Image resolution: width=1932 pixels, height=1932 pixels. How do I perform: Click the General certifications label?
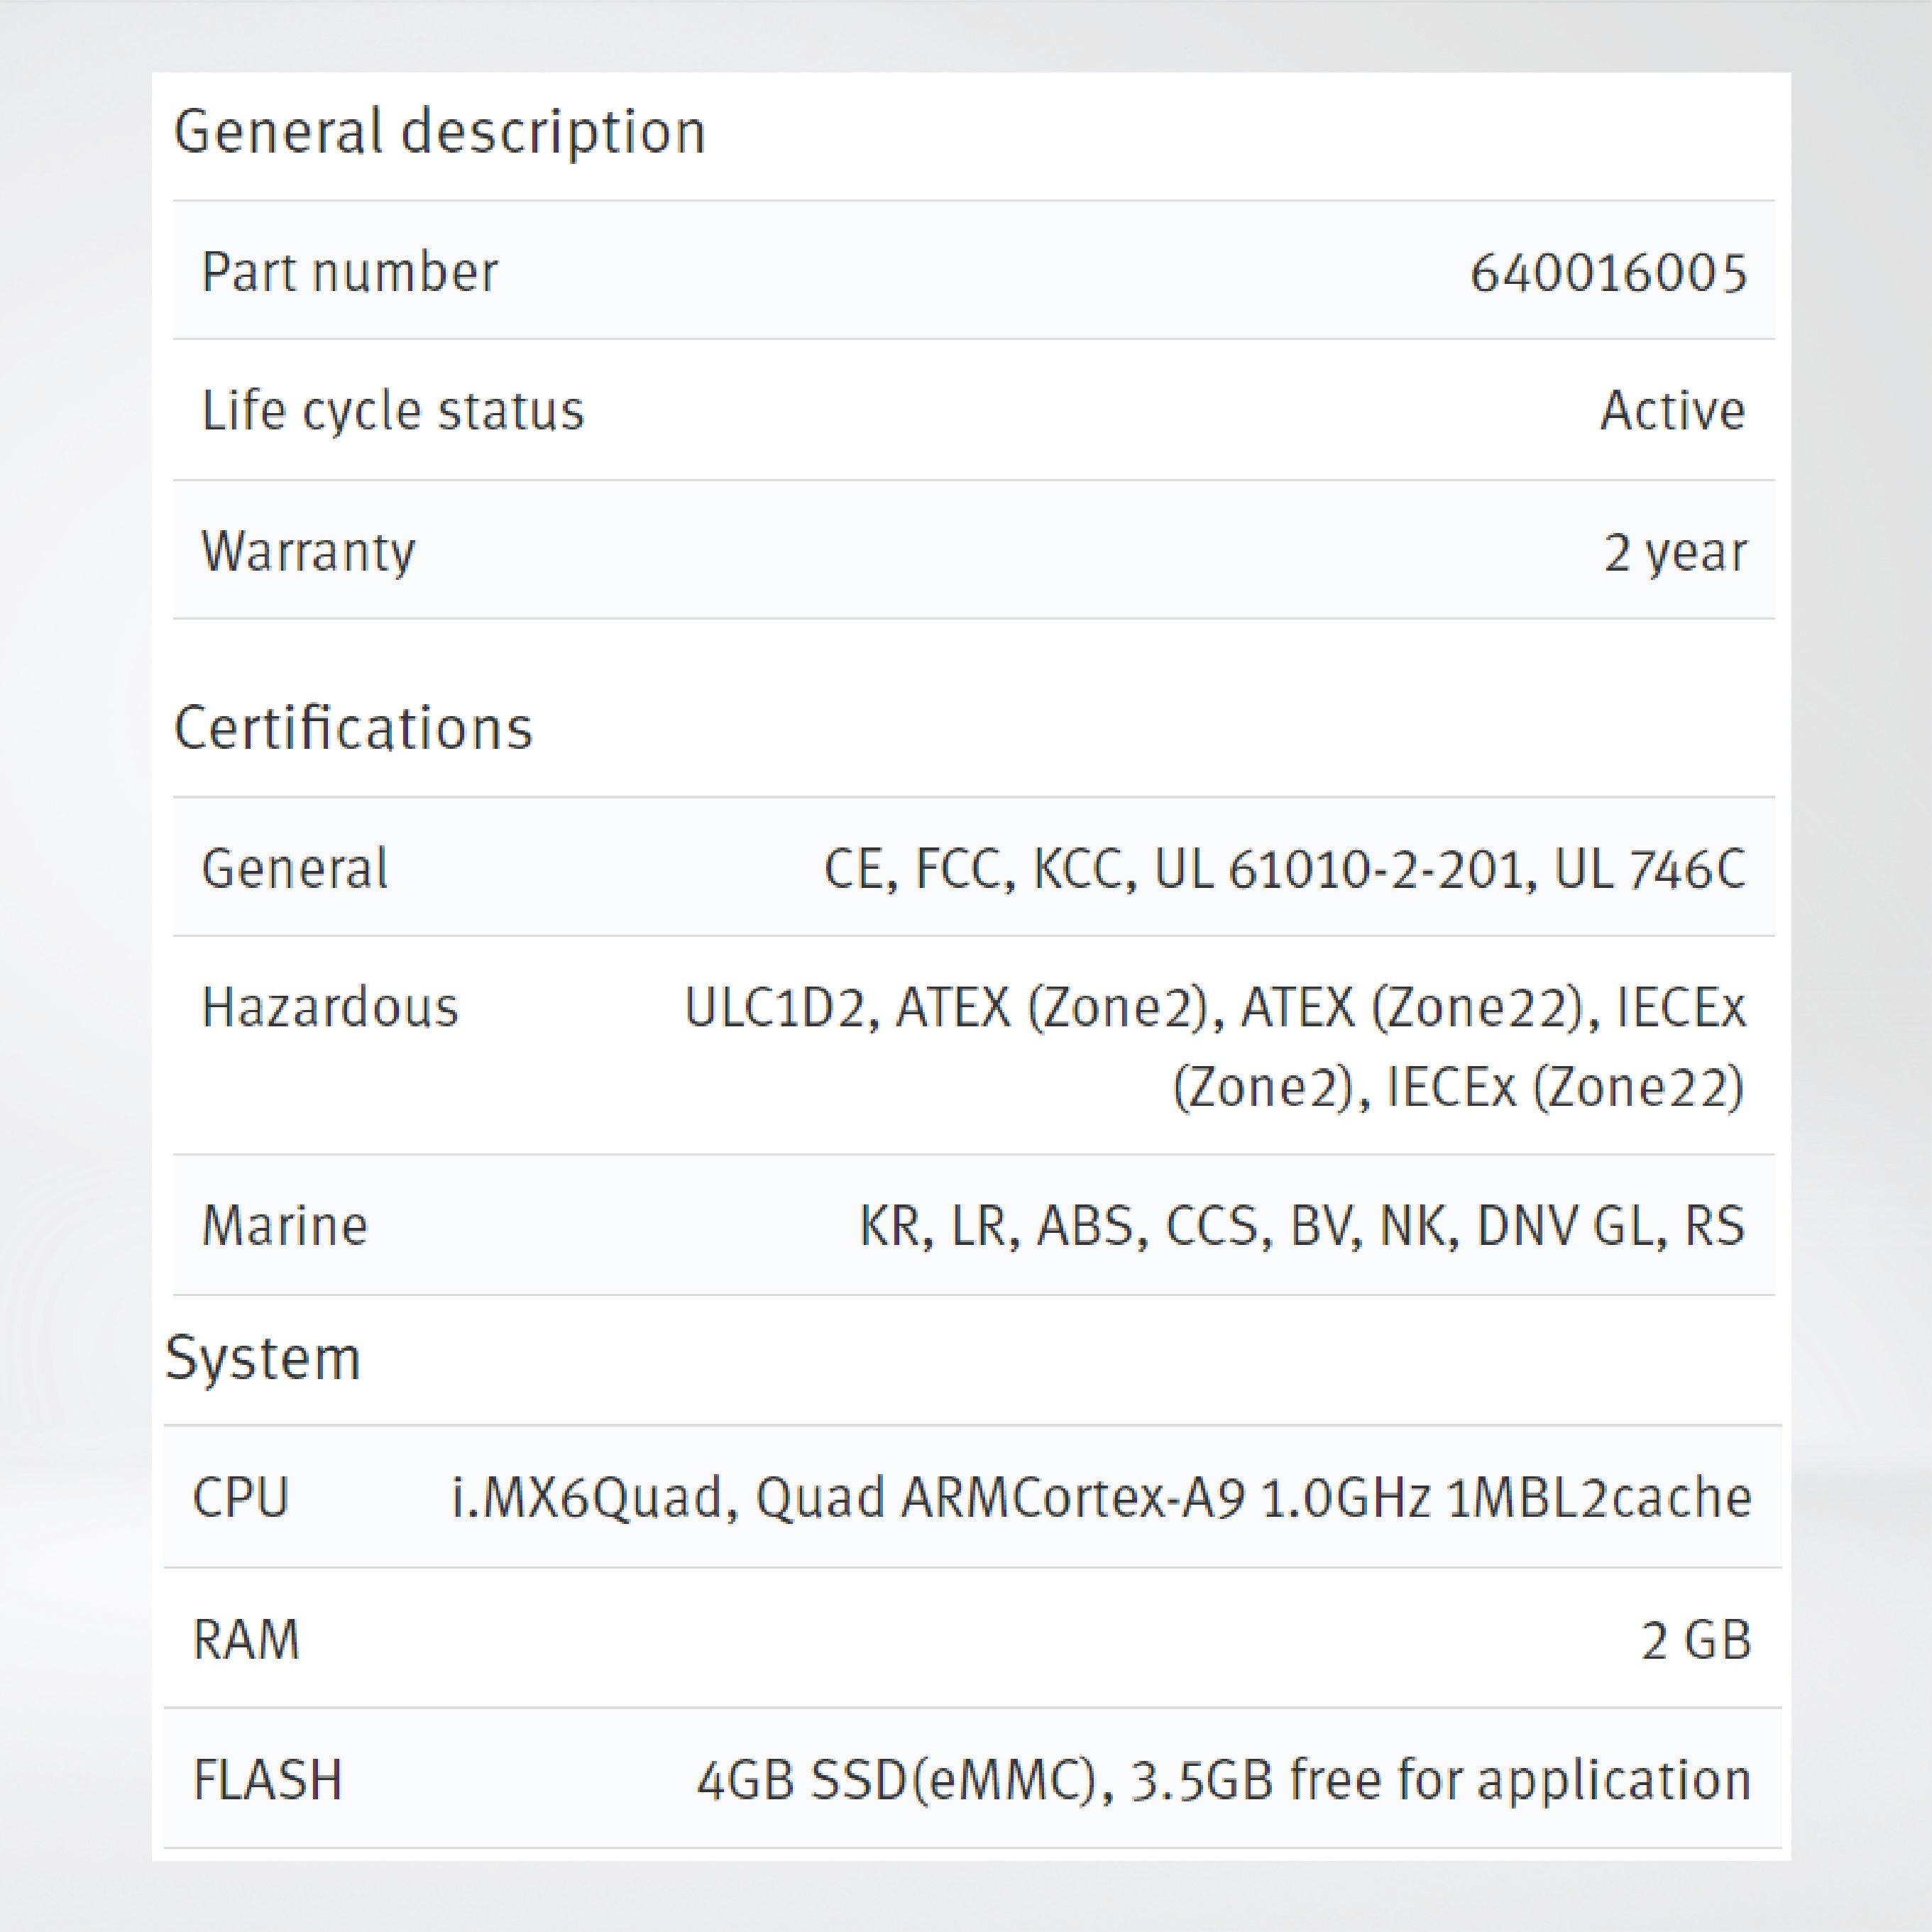294,868
